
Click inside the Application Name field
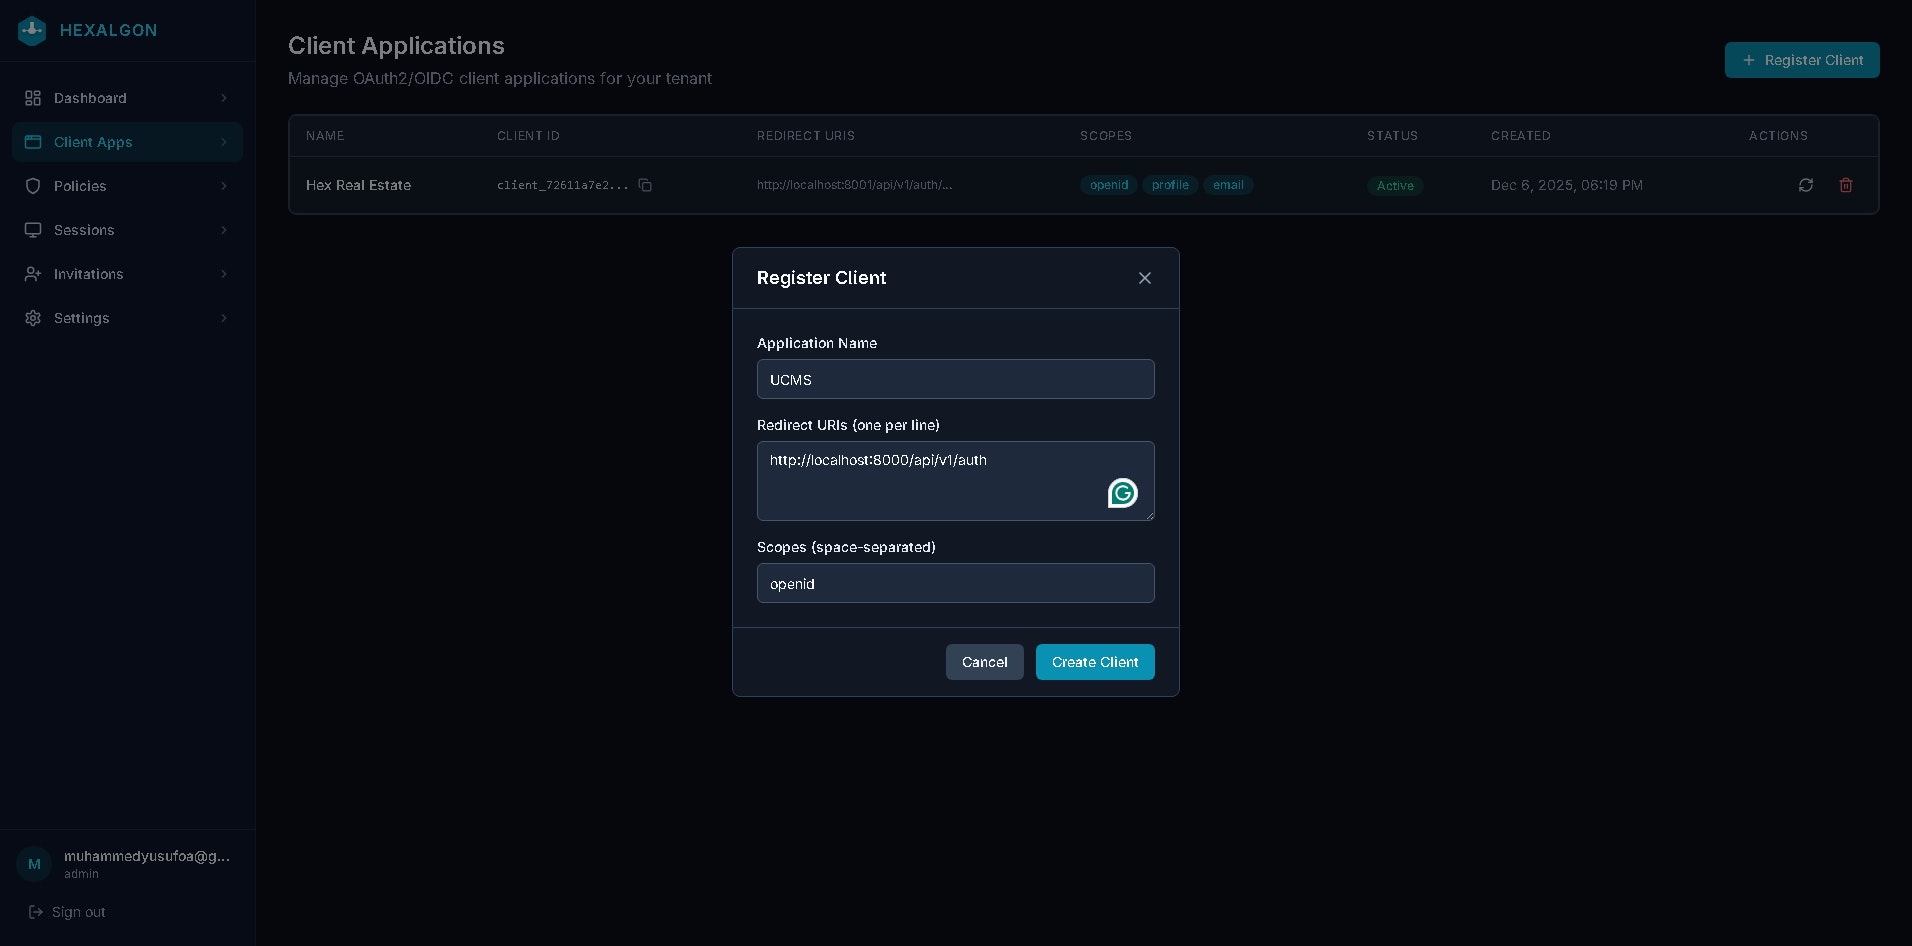pyautogui.click(x=954, y=379)
